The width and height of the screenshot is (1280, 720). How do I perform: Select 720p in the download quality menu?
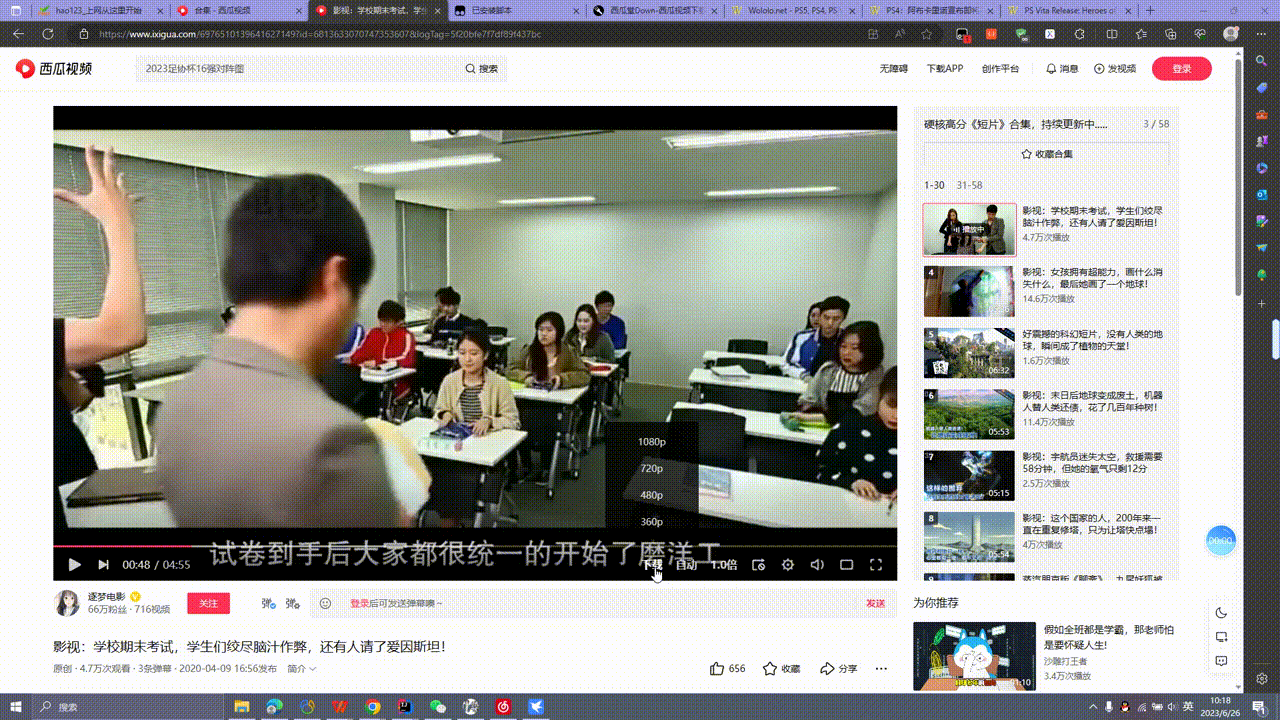point(652,468)
